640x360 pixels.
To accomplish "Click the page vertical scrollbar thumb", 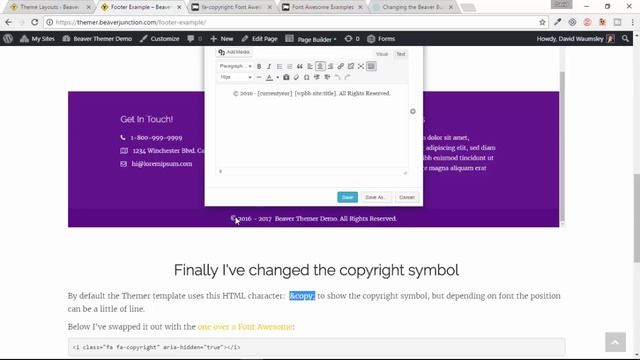I will pyautogui.click(x=637, y=218).
